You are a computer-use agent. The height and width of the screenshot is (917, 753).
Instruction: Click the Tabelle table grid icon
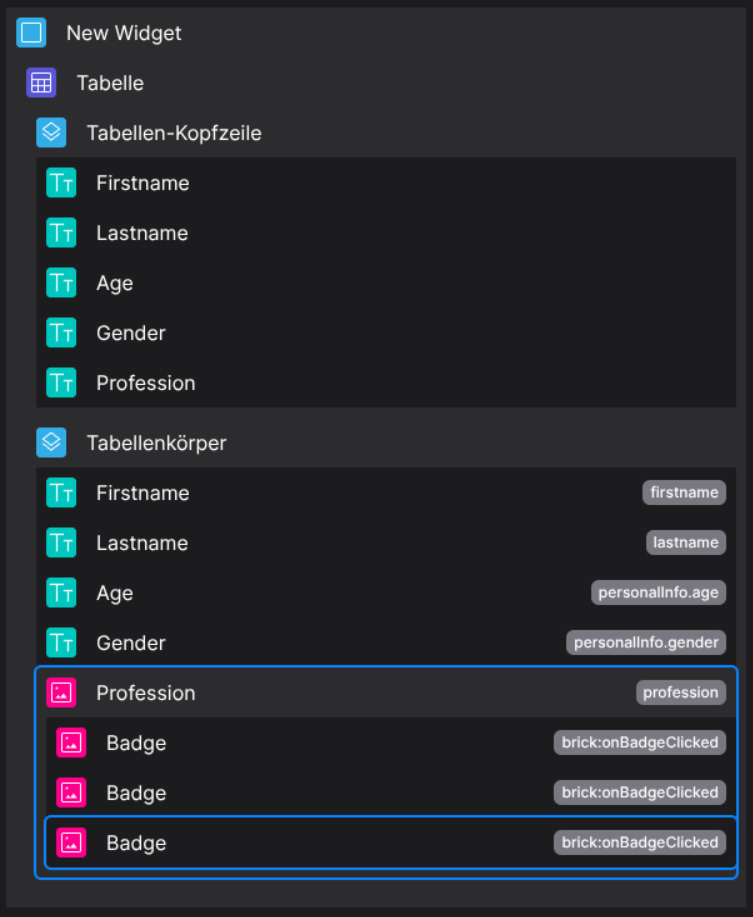[x=41, y=83]
